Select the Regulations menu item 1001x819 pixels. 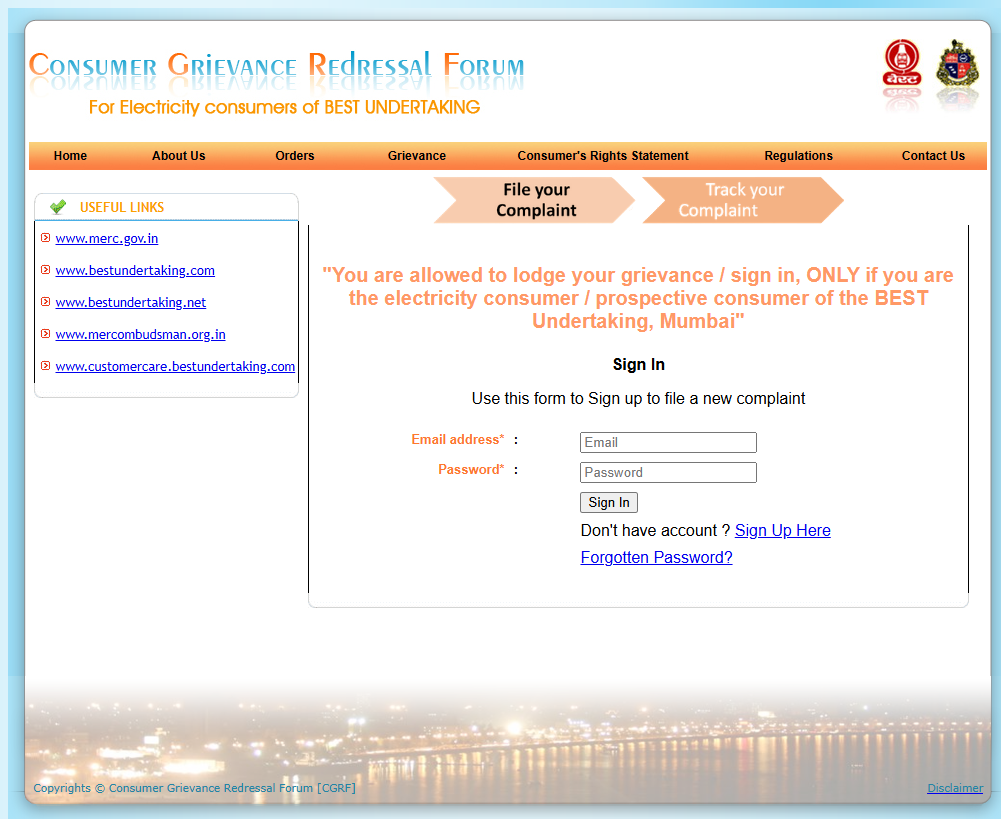798,156
